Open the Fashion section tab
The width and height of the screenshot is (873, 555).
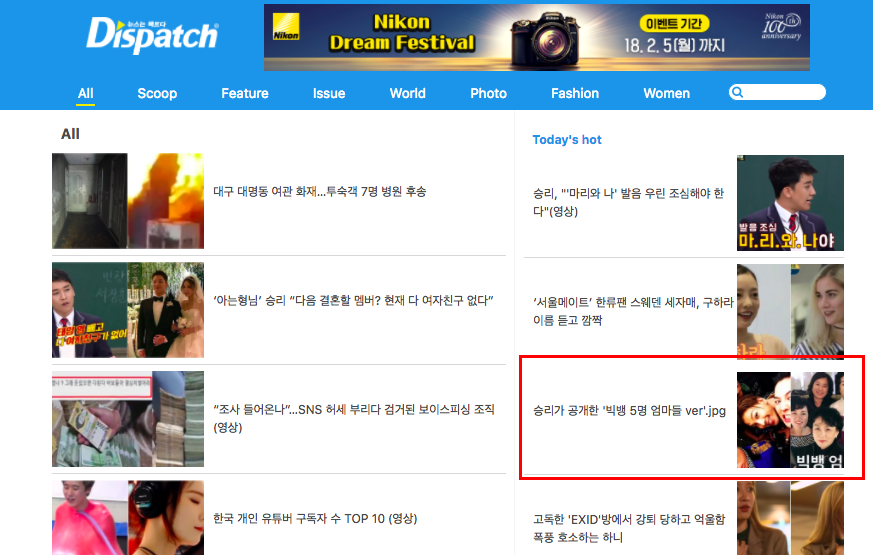click(575, 94)
